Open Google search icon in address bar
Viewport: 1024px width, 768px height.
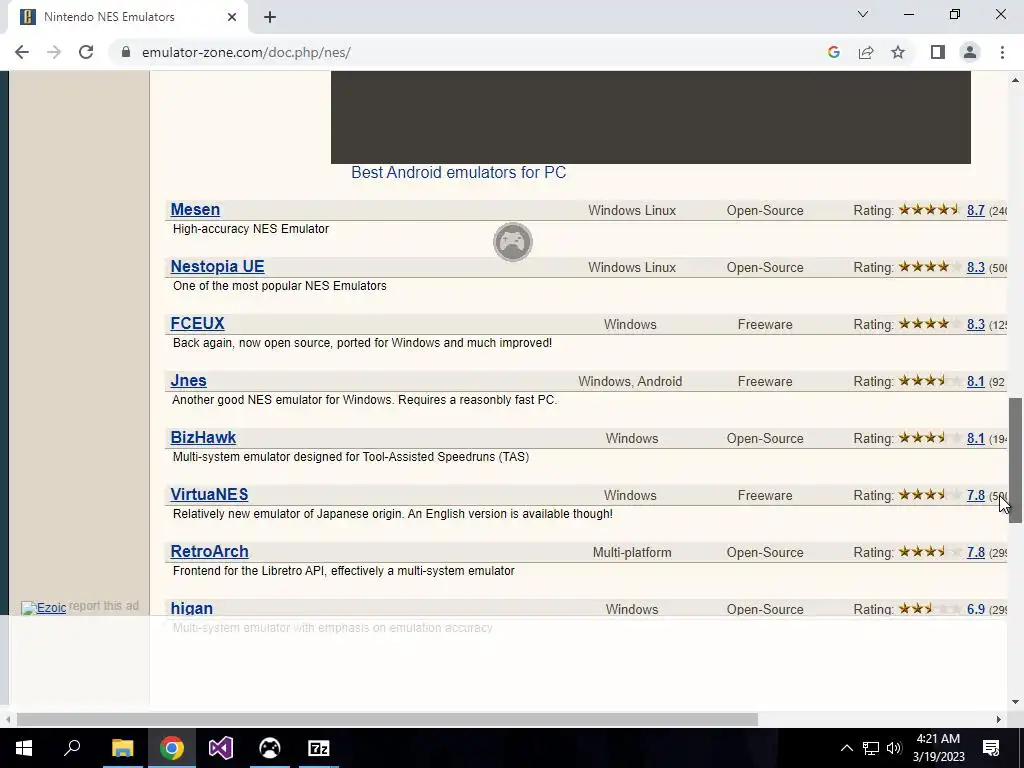(x=833, y=52)
